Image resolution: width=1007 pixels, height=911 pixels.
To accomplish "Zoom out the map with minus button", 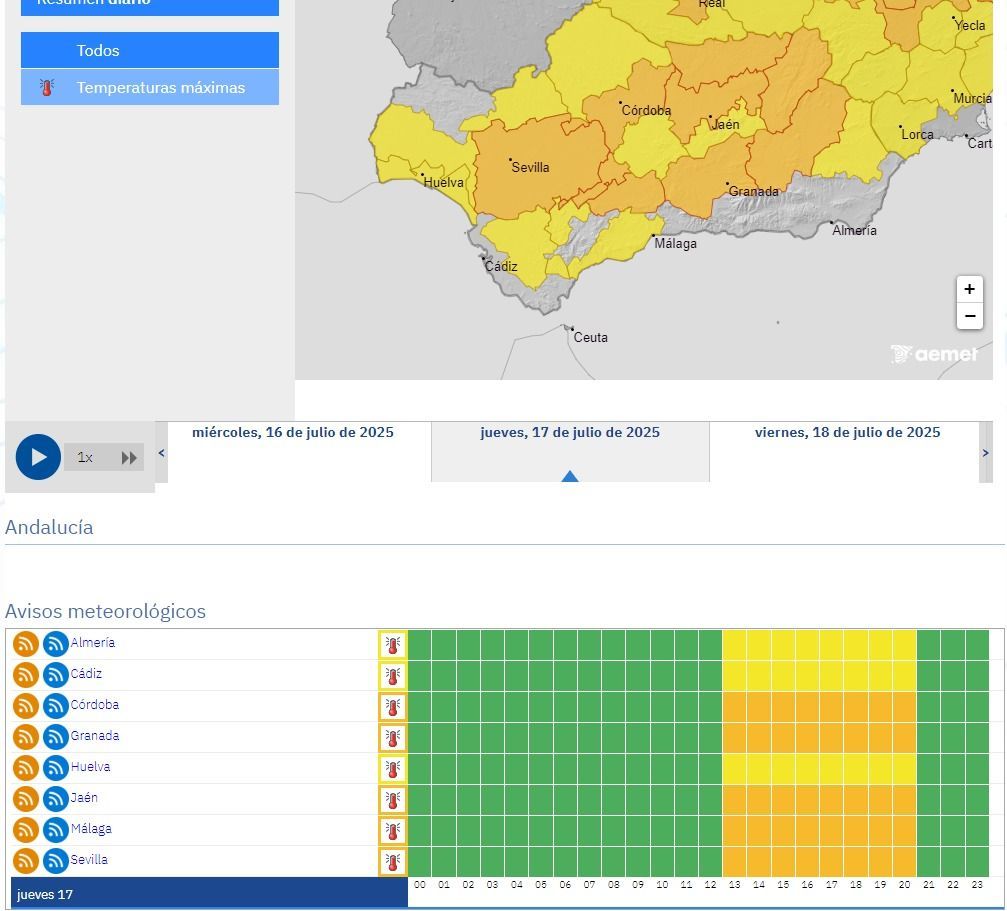I will pos(969,316).
